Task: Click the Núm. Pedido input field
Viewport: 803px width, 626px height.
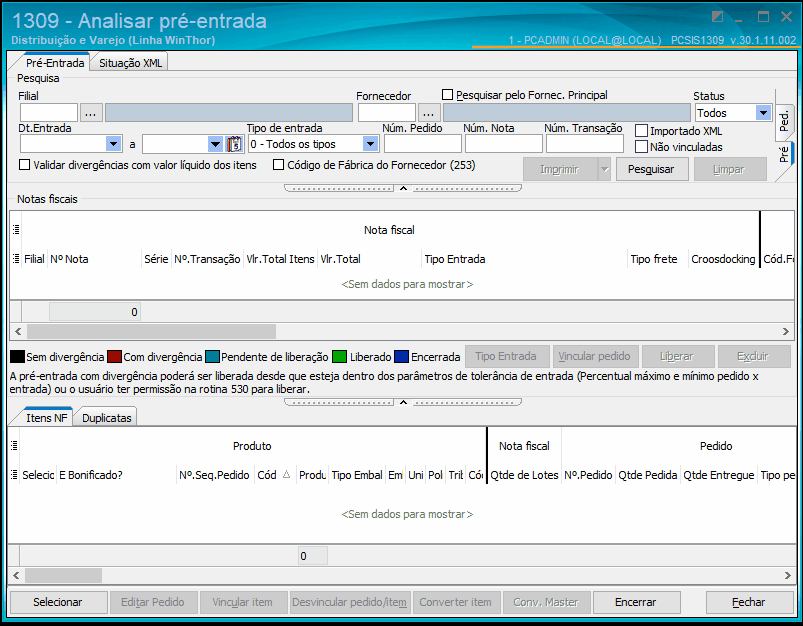Action: (x=422, y=144)
